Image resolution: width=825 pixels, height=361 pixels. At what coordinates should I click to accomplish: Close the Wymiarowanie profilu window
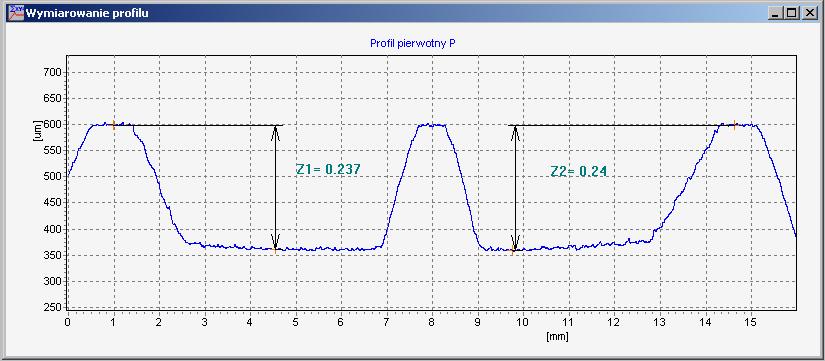(x=809, y=13)
